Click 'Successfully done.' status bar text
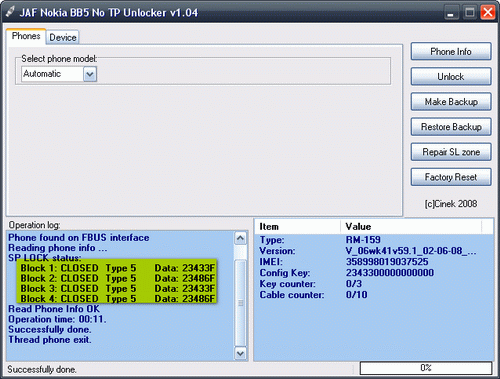 42,369
